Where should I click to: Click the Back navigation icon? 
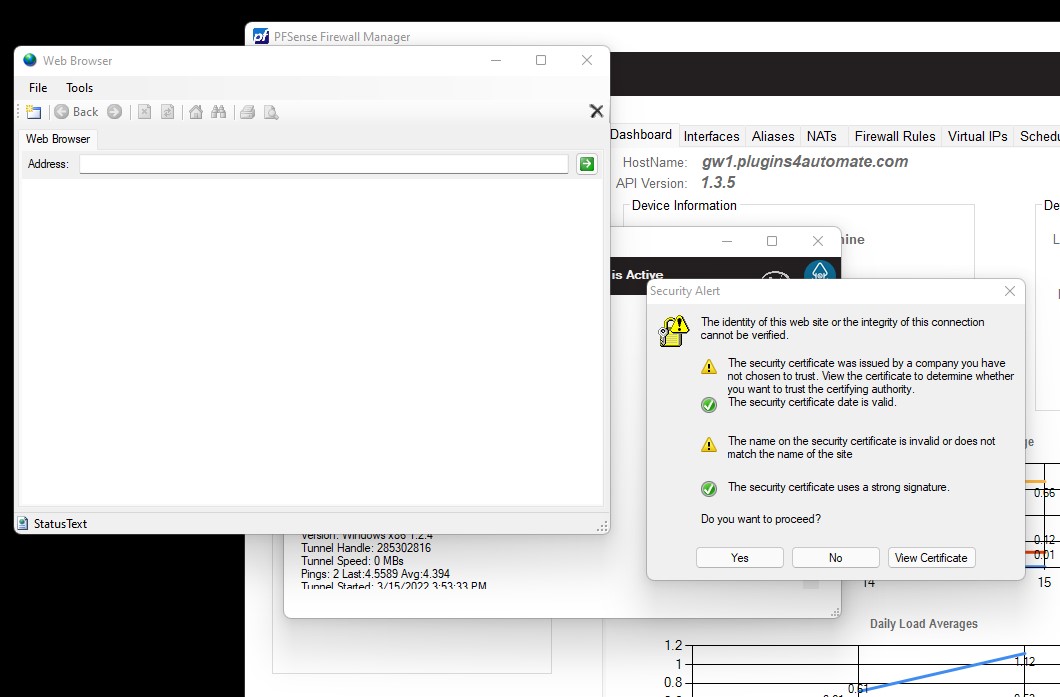pos(62,112)
